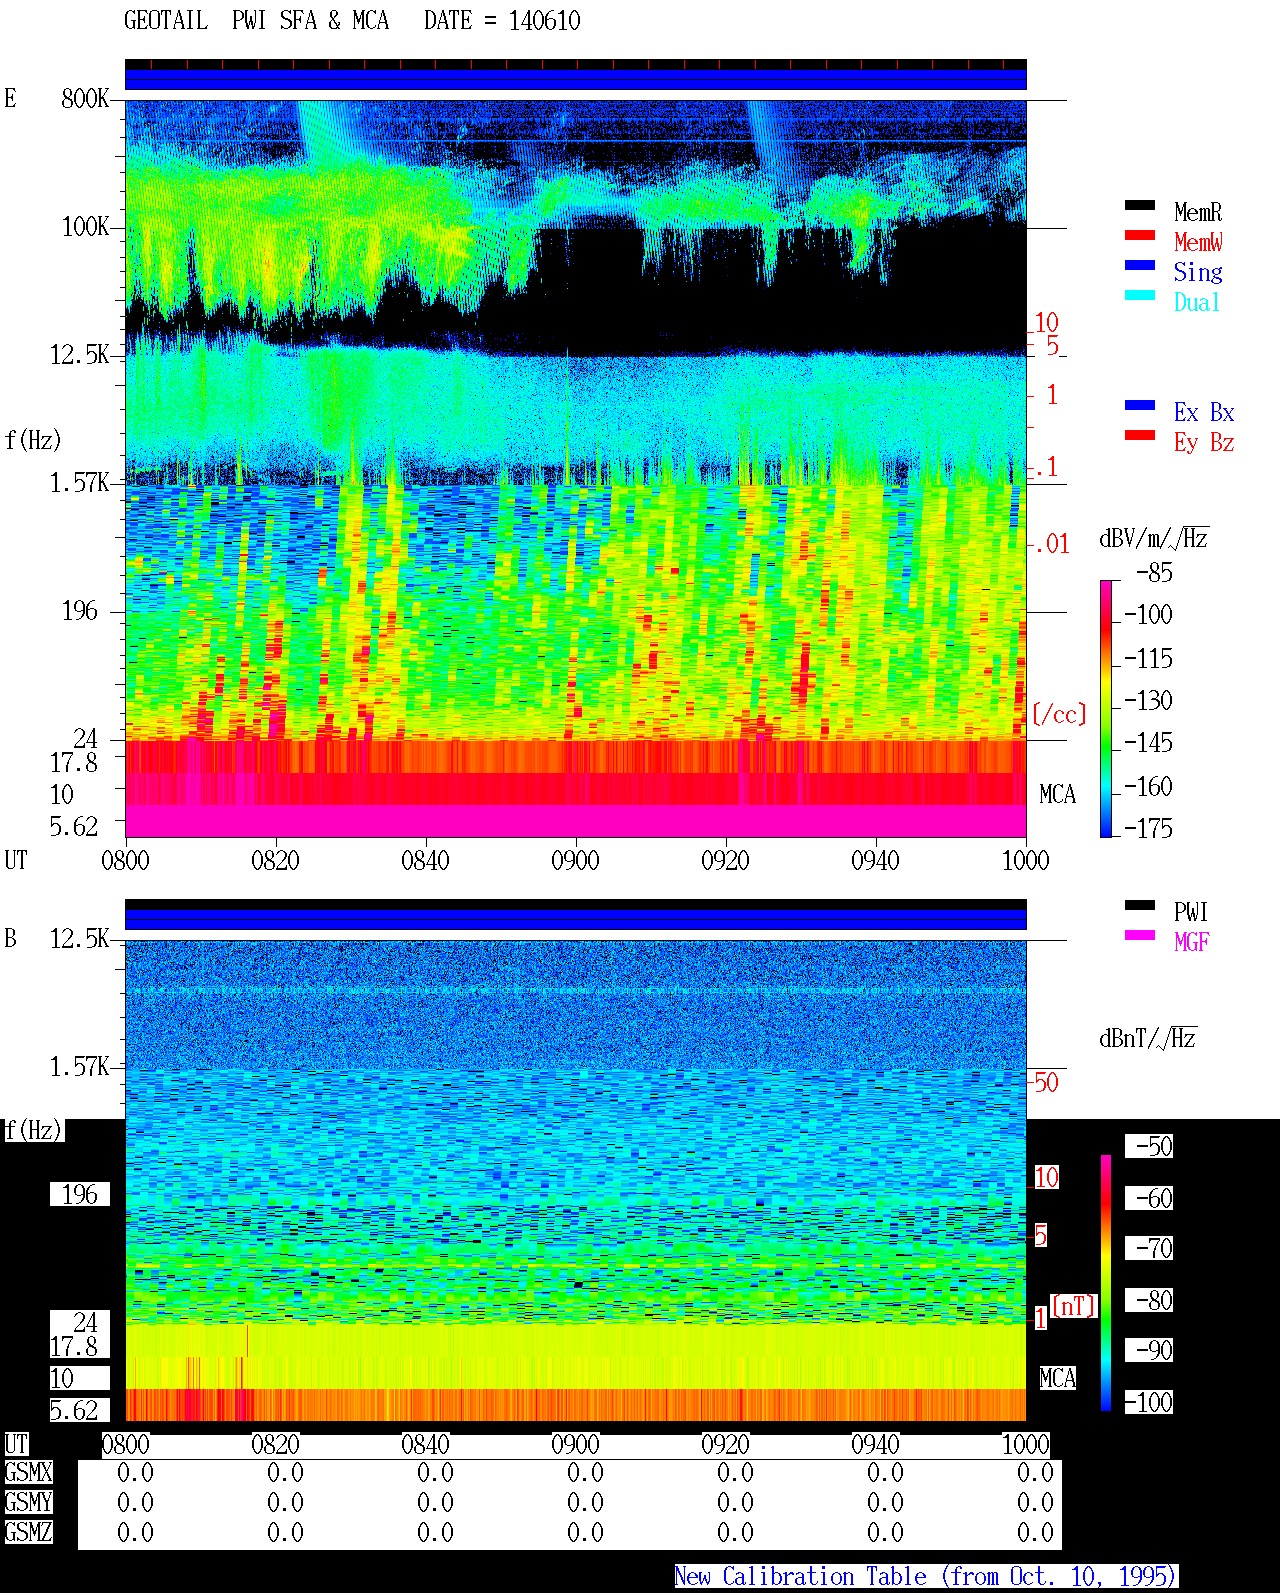Click the dBV/m electric field color bar
Viewport: 1280px width, 1593px height.
coord(1106,708)
